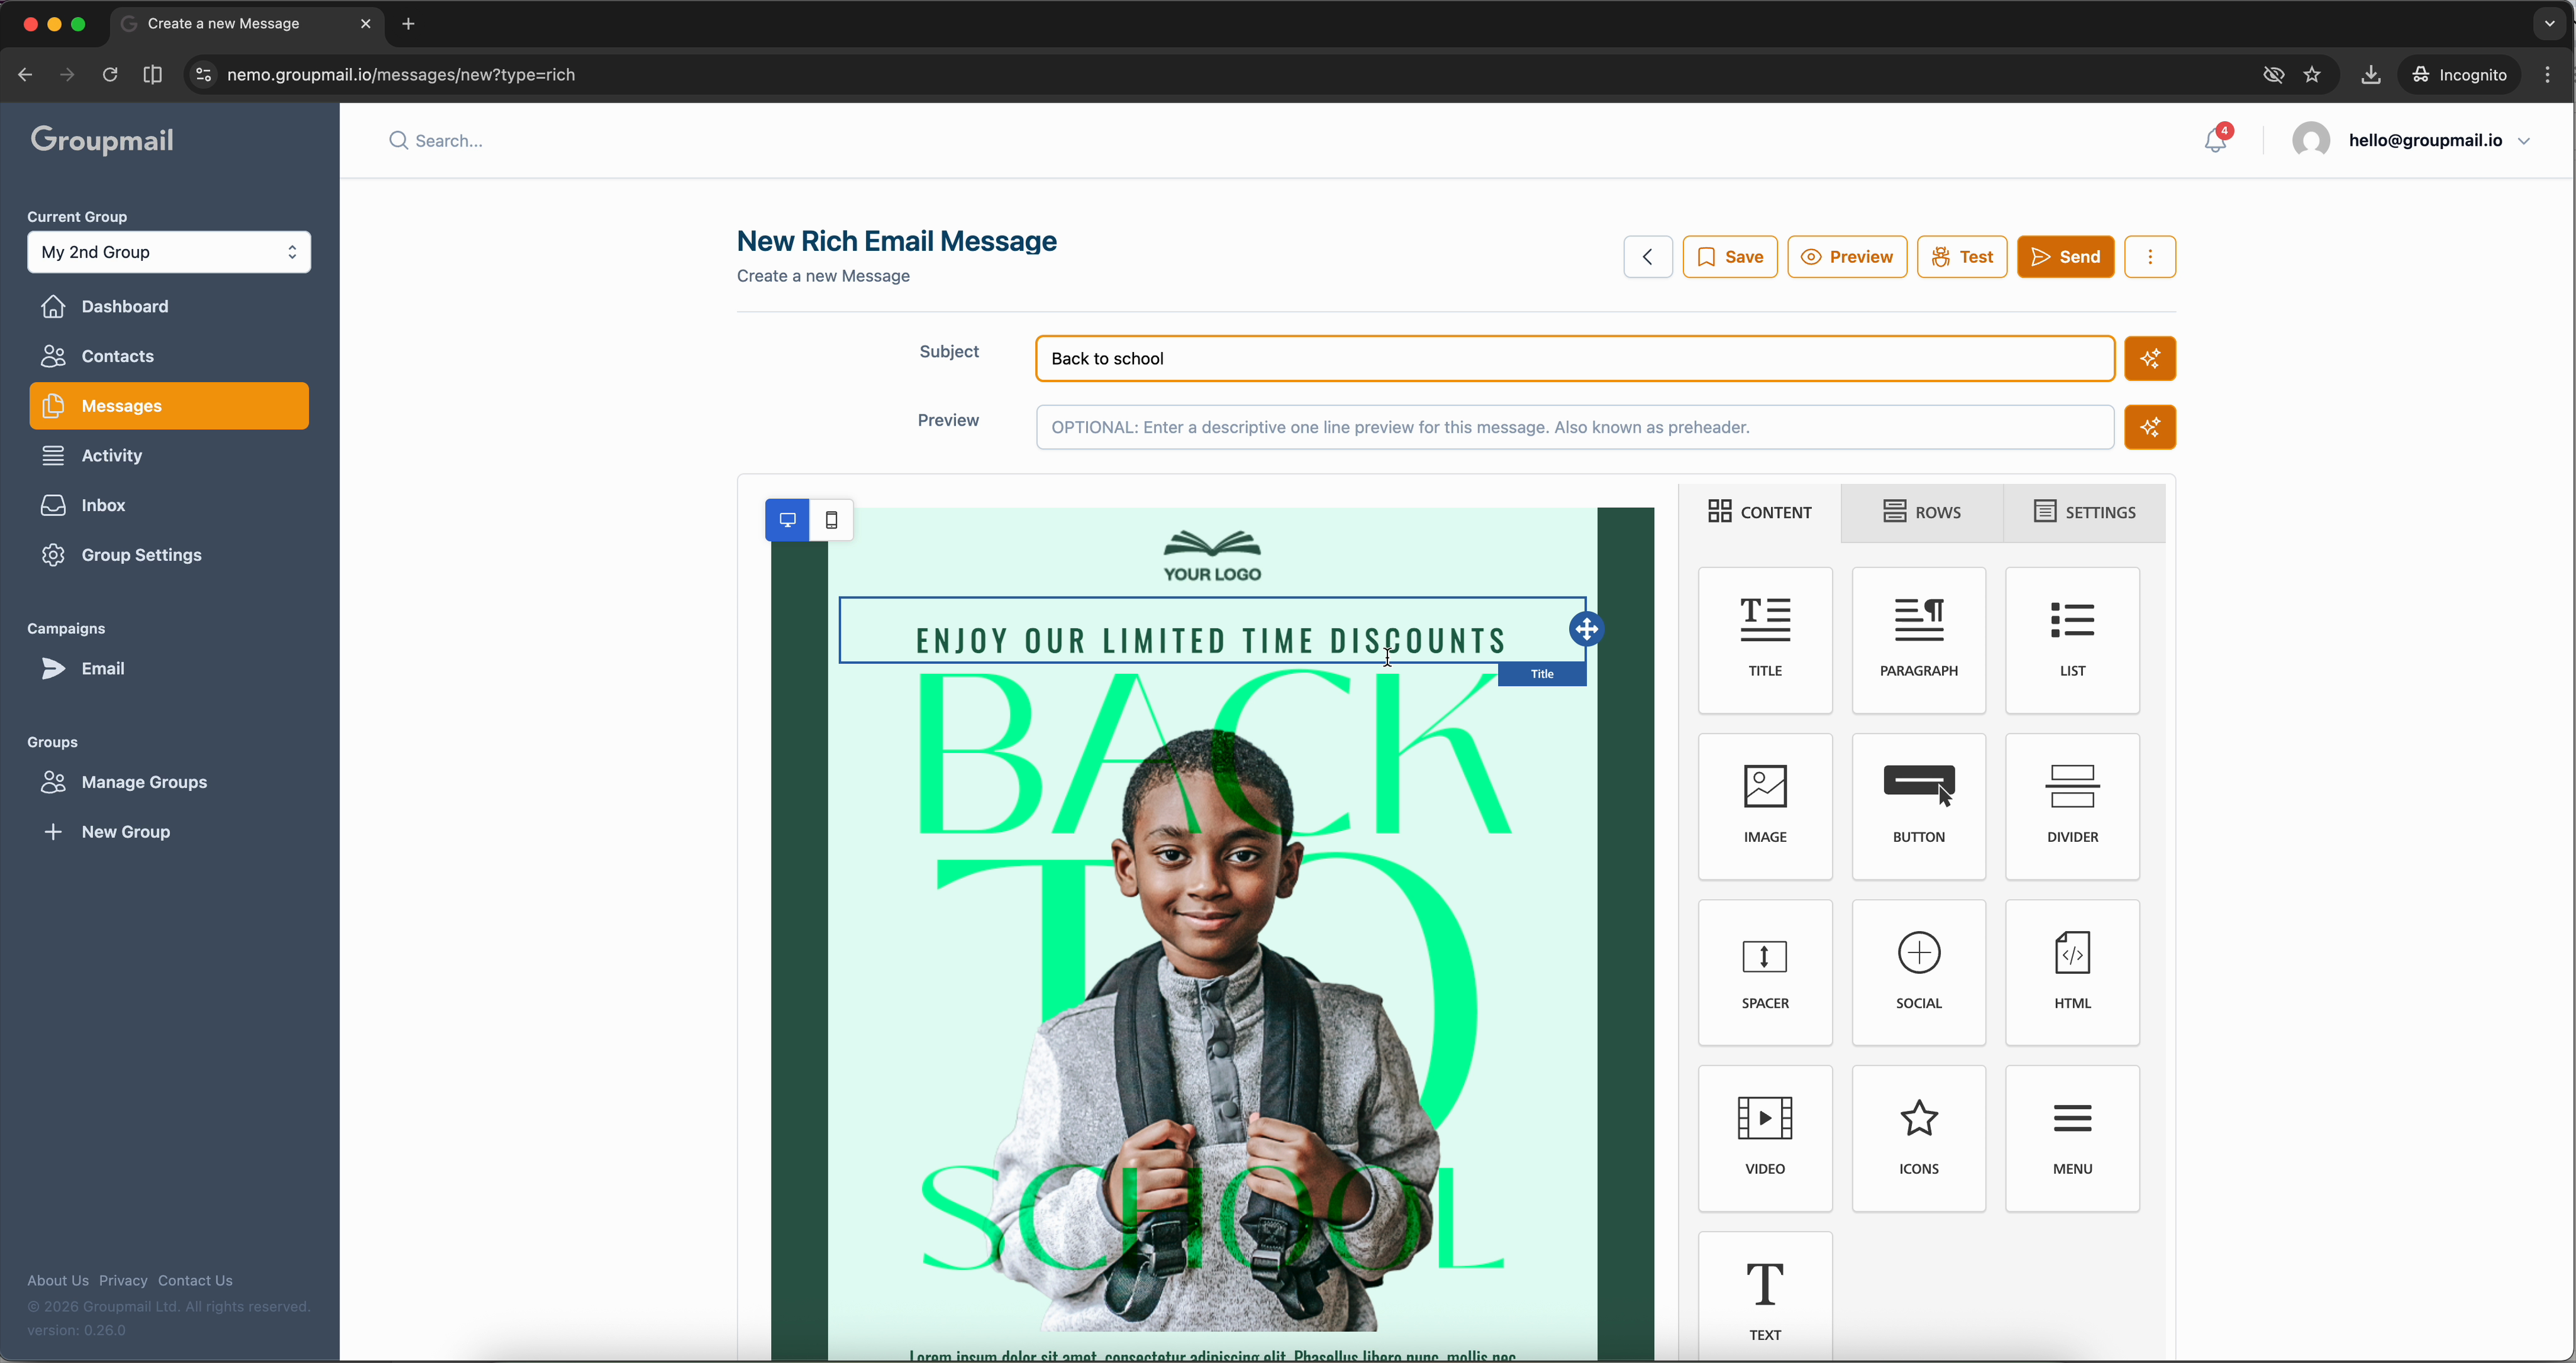Open the Settings tab in the editor panel
This screenshot has width=2576, height=1363.
[x=2084, y=512]
